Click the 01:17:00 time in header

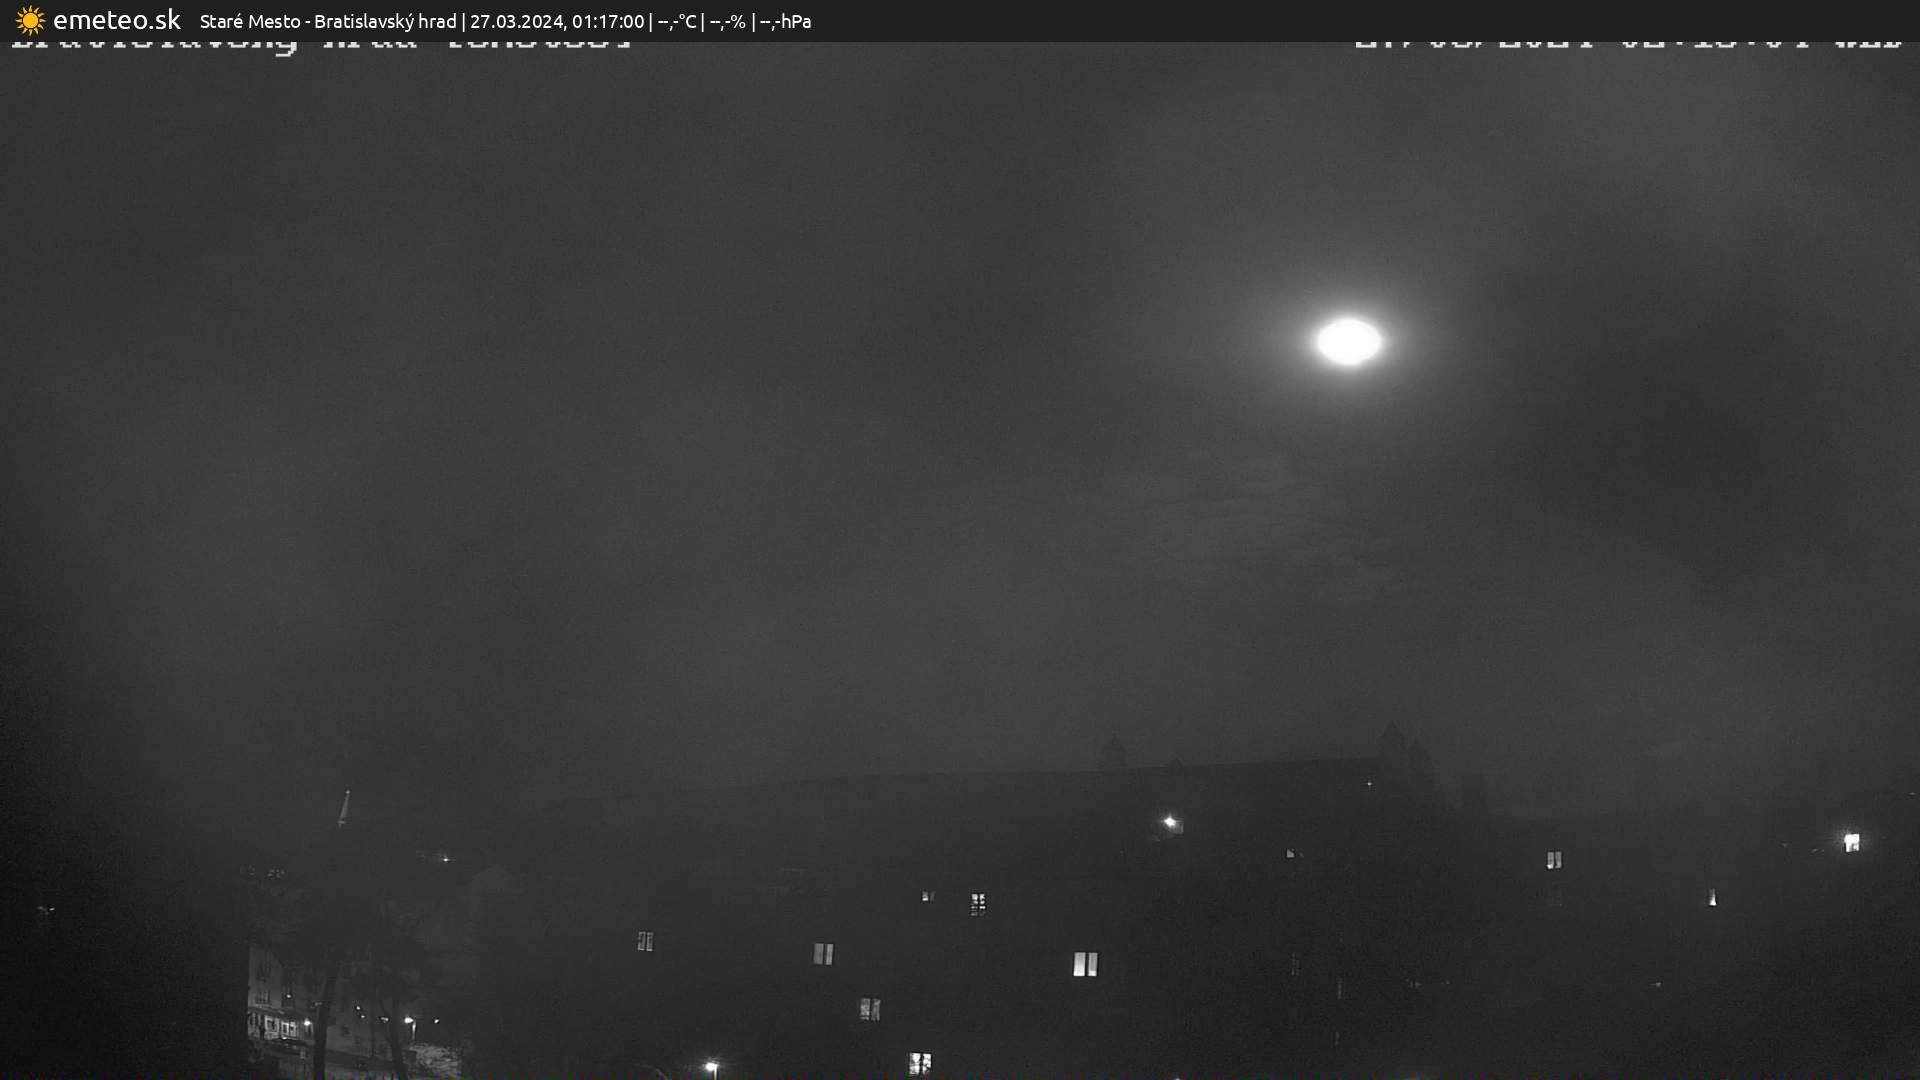608,21
